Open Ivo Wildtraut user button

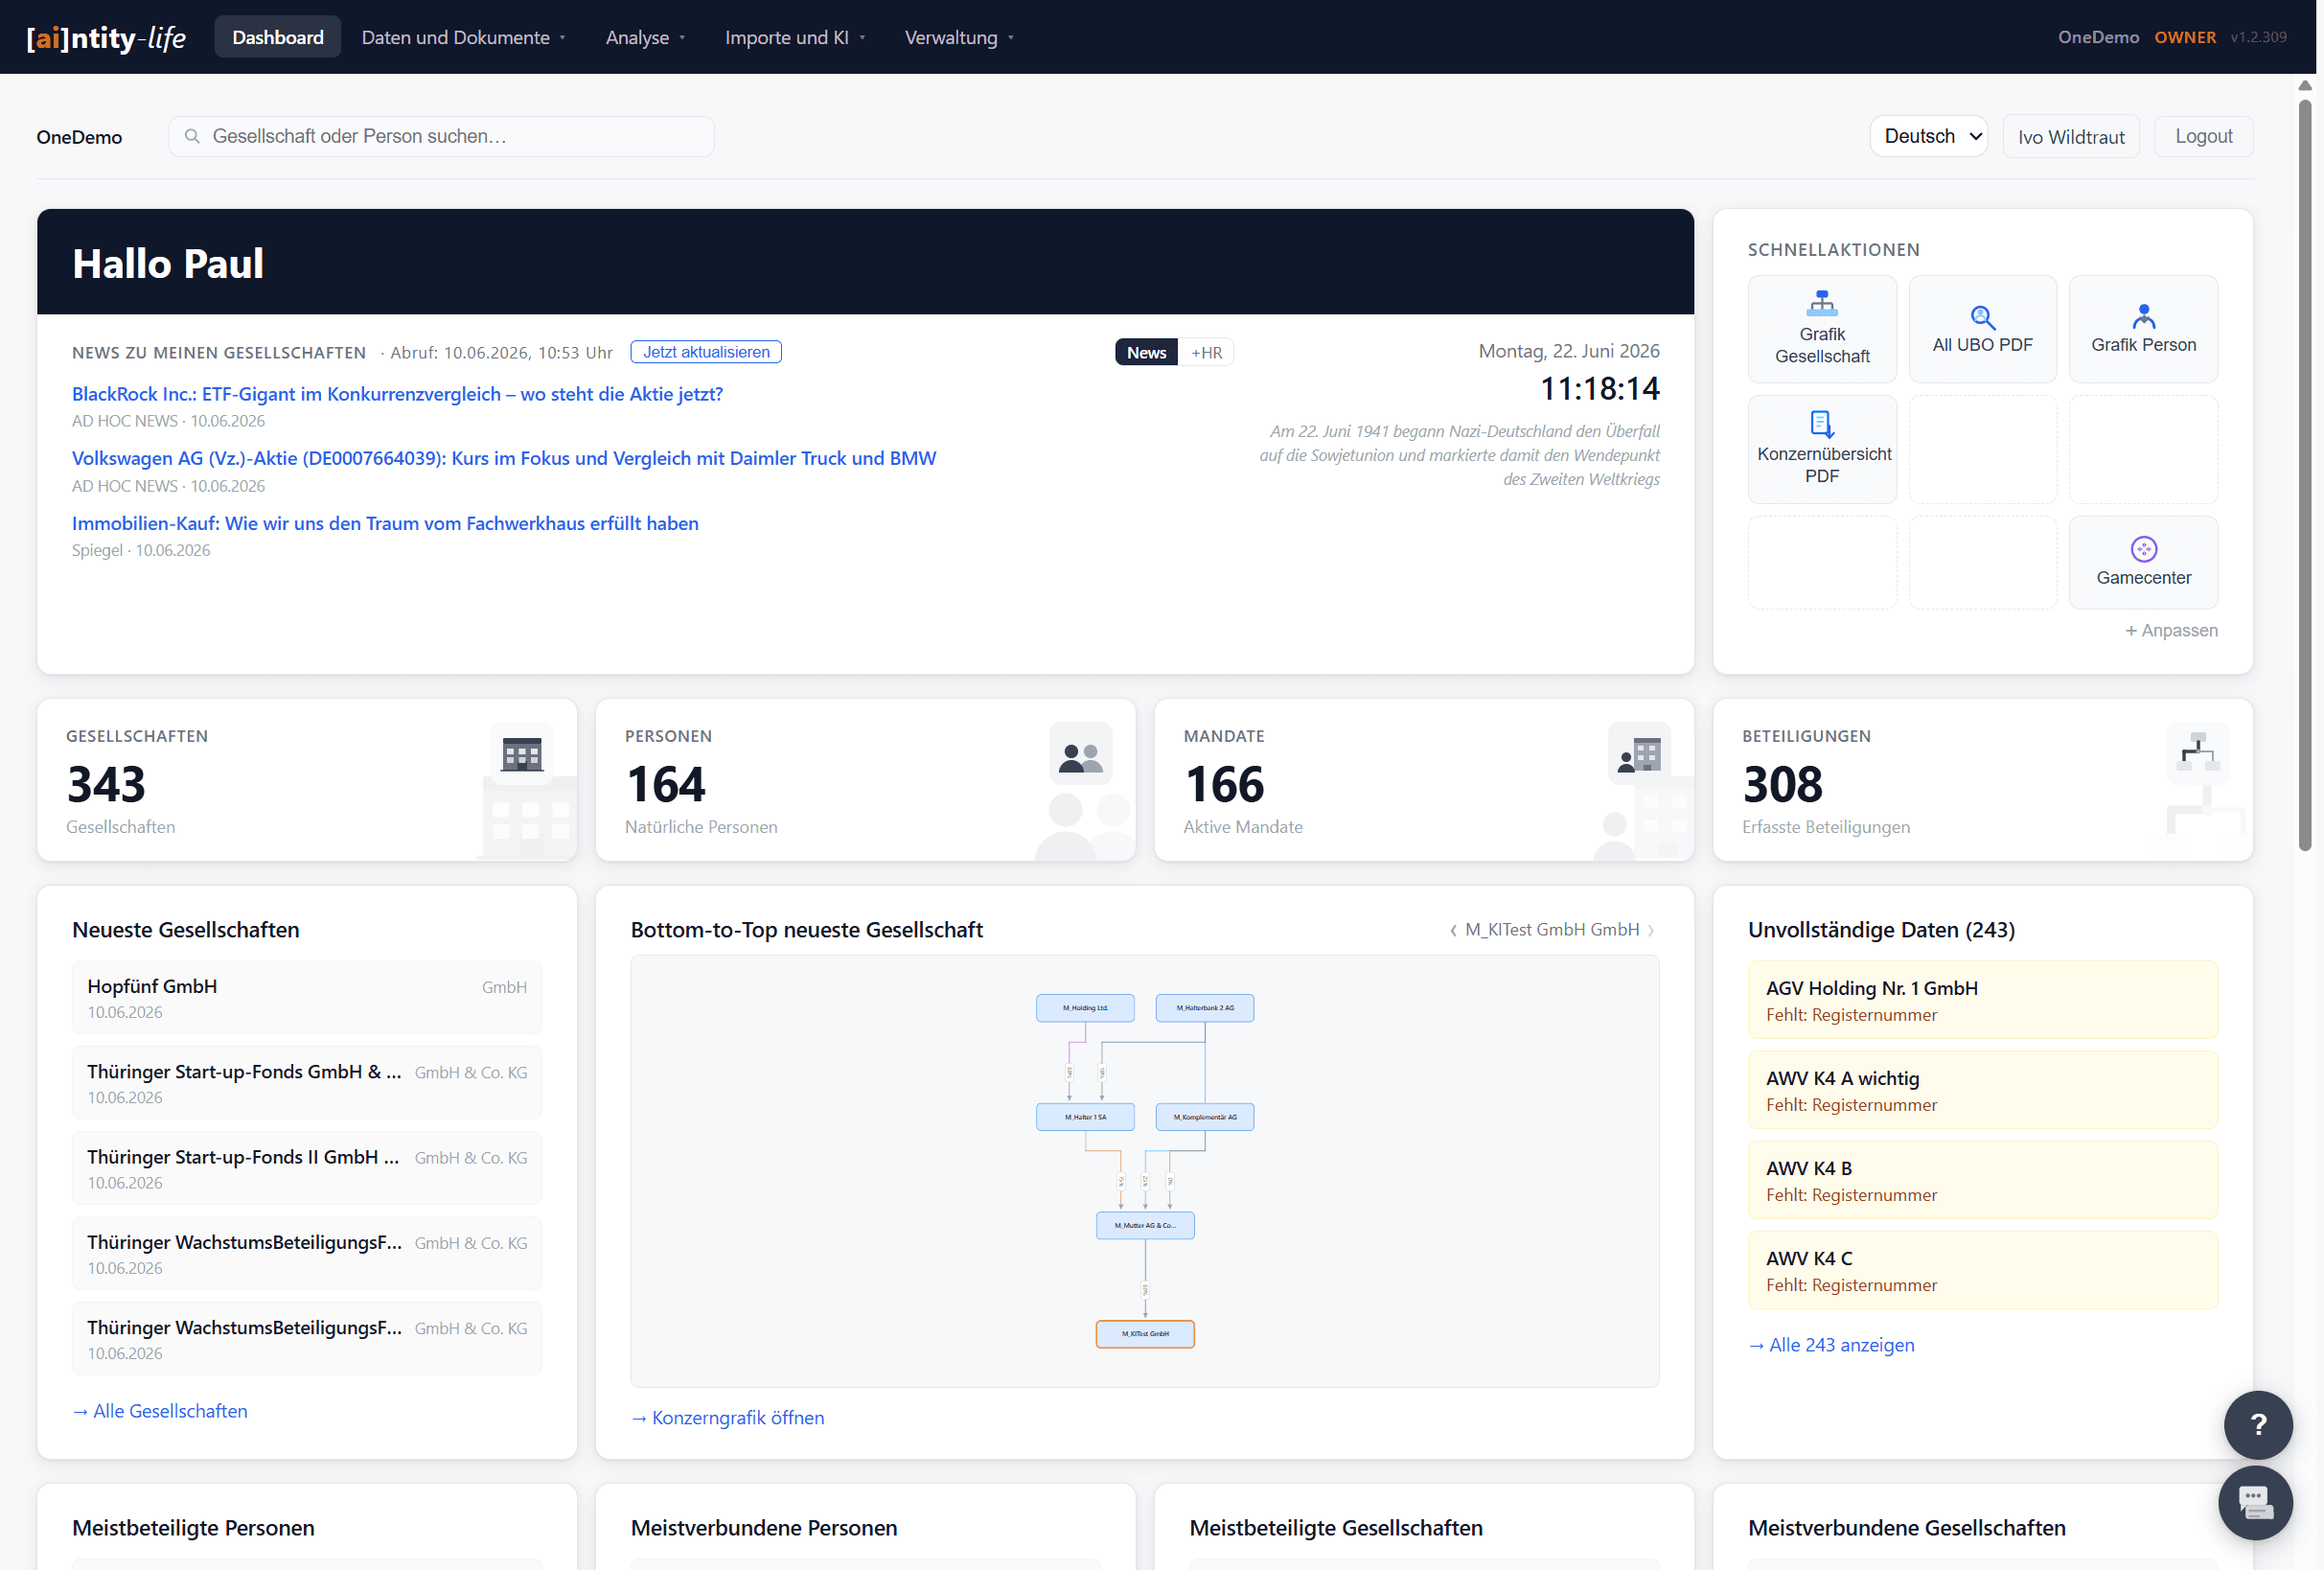click(2070, 136)
